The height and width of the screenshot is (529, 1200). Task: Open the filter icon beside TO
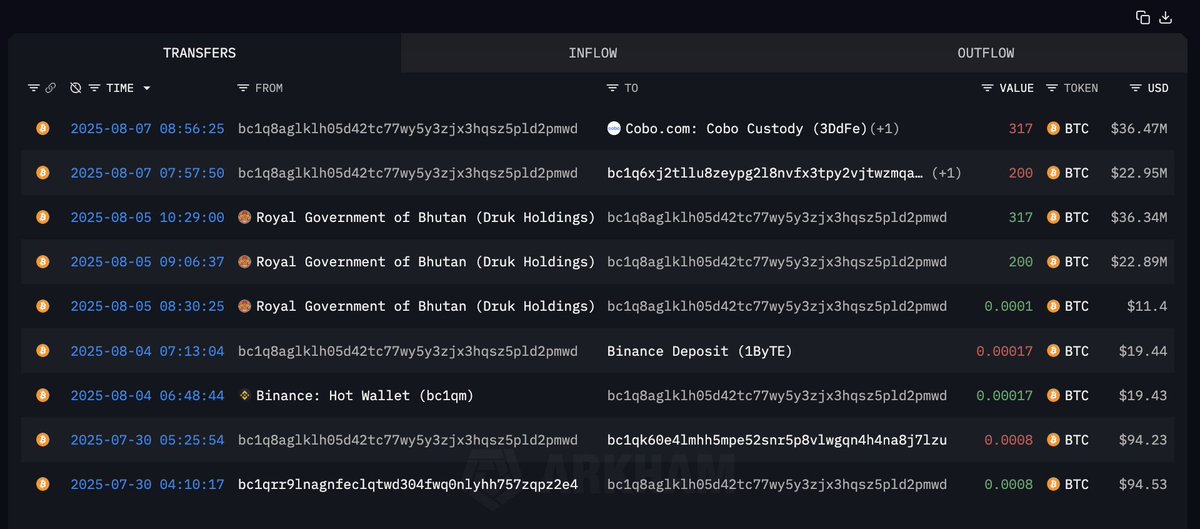pos(613,88)
